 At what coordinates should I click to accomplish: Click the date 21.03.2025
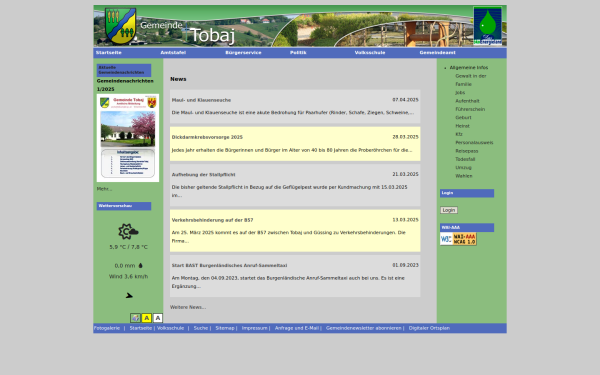click(405, 174)
